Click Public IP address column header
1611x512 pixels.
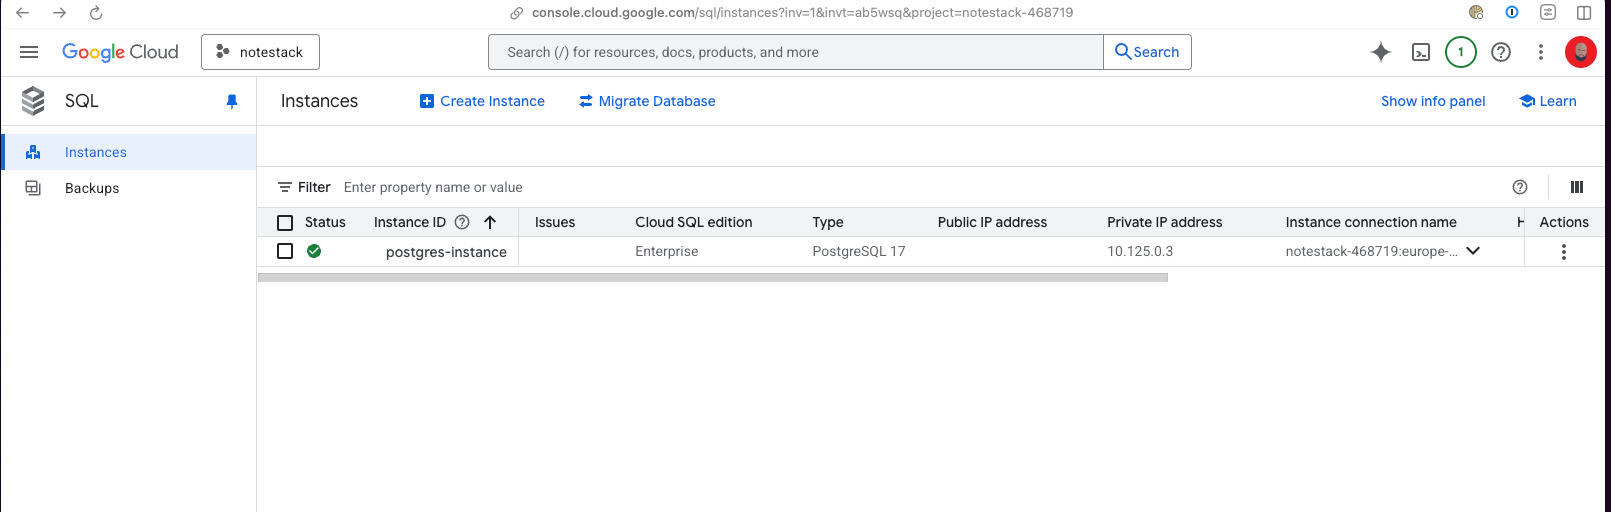[x=992, y=222]
